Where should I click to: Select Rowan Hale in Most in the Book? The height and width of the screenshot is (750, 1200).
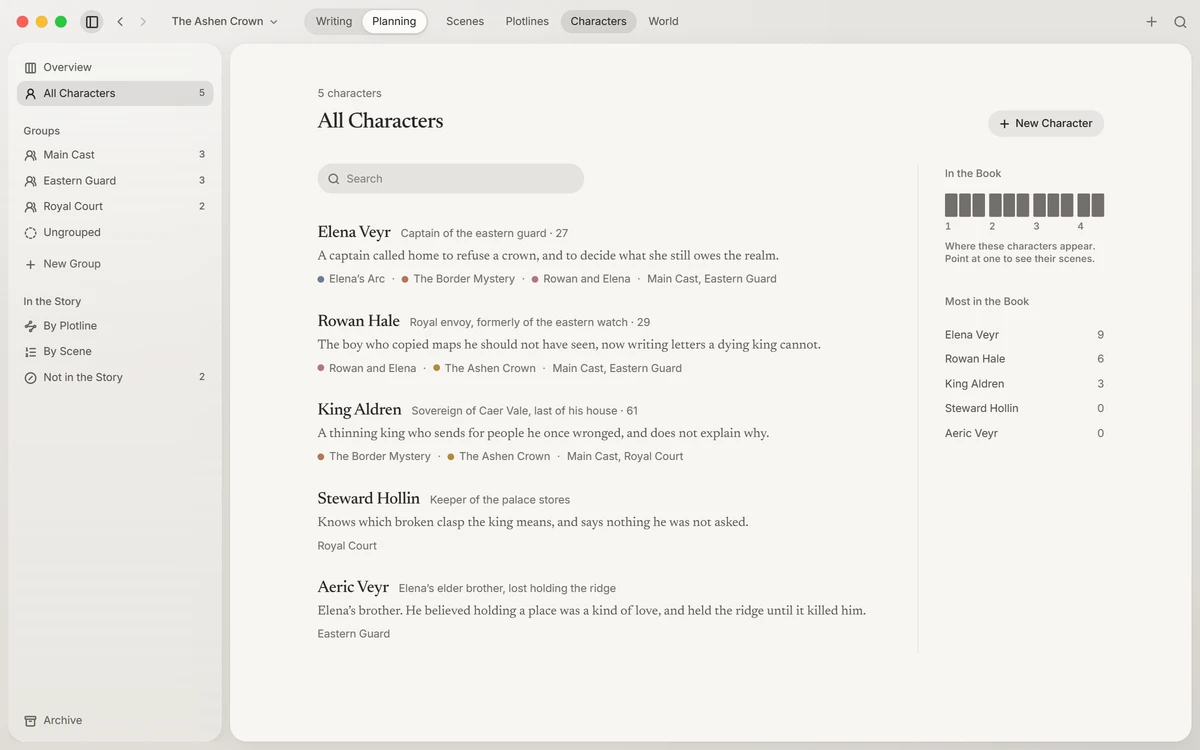[x=1024, y=359]
